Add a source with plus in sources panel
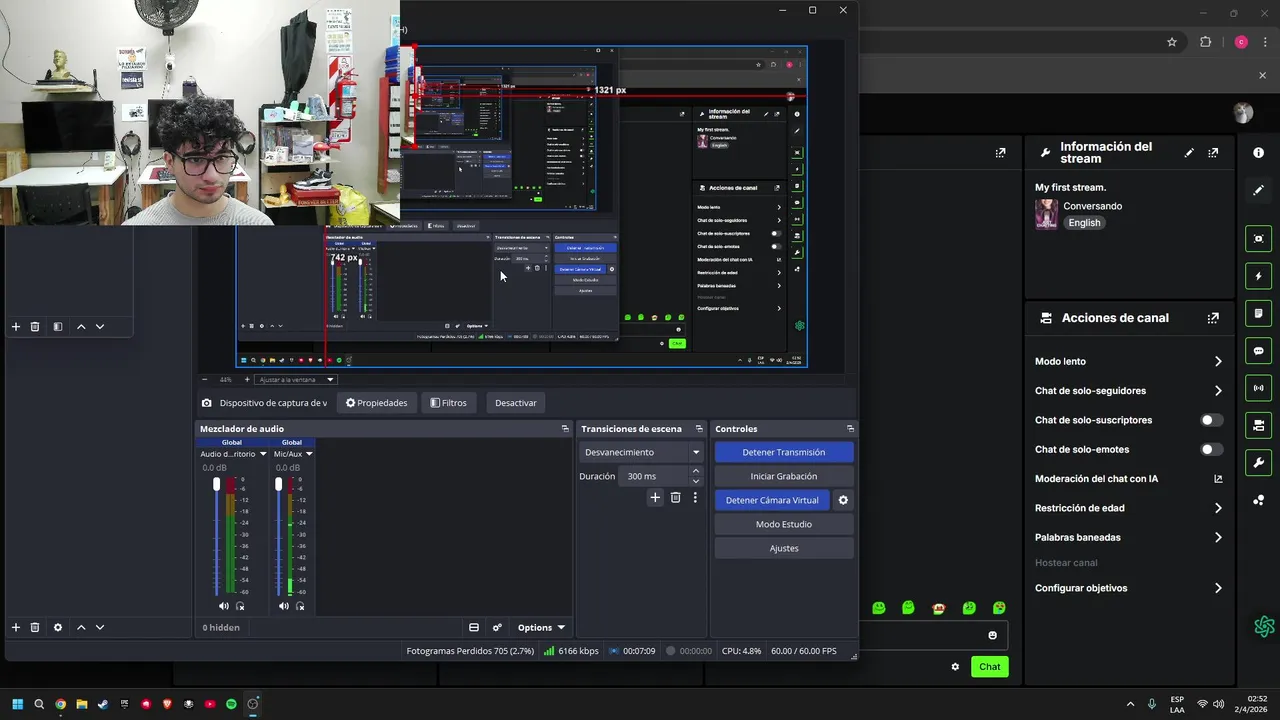 (x=16, y=627)
